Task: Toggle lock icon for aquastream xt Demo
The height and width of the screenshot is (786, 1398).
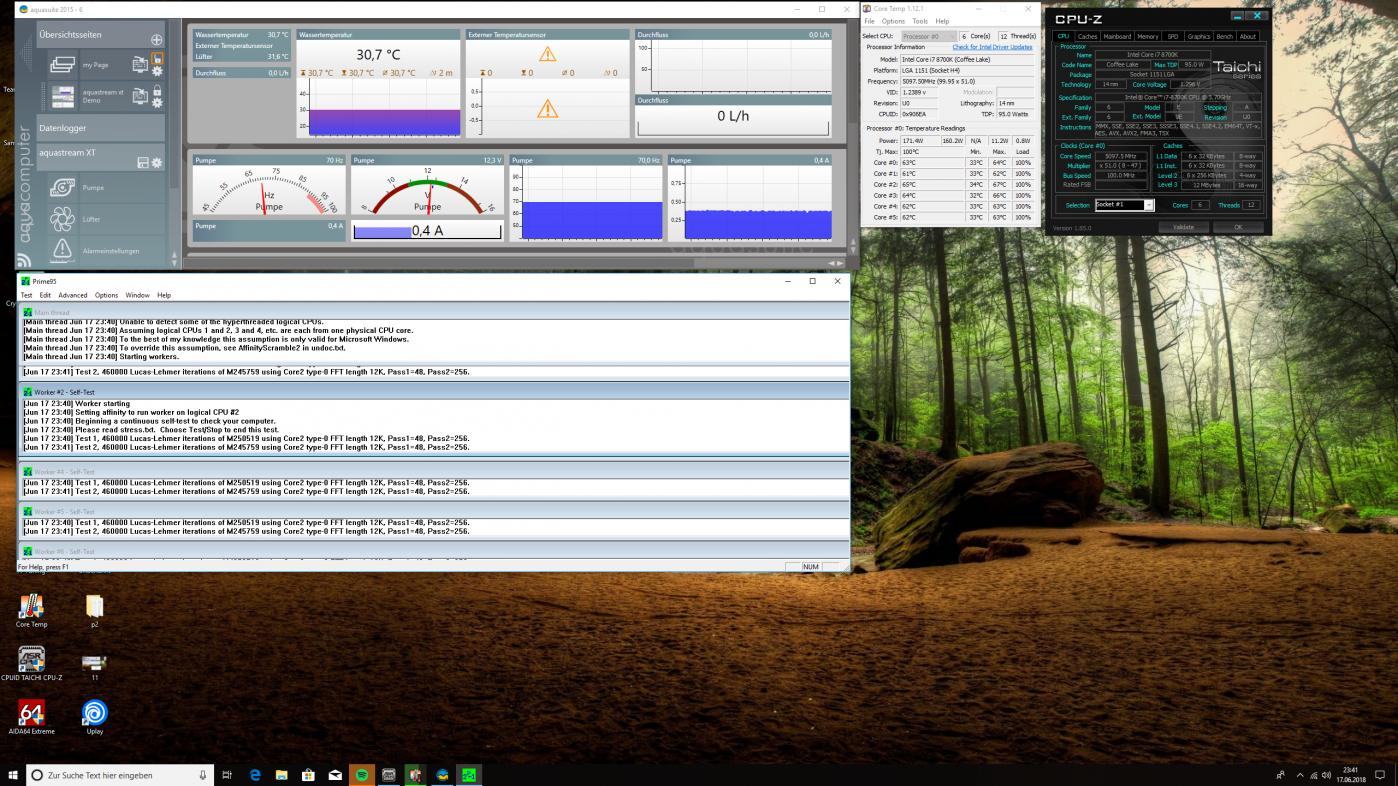Action: 157,90
